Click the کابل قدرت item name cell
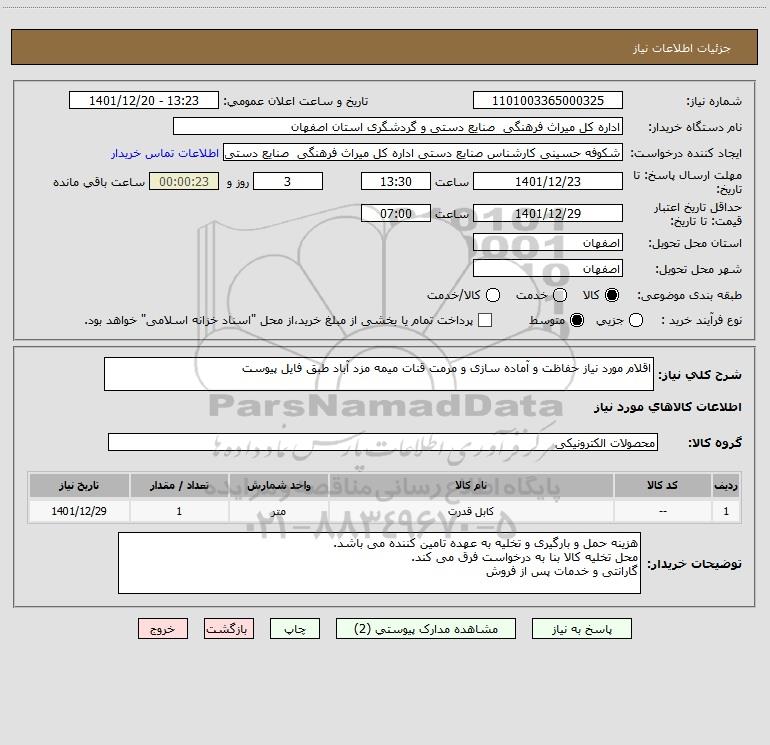The width and height of the screenshot is (770, 745). (x=470, y=511)
